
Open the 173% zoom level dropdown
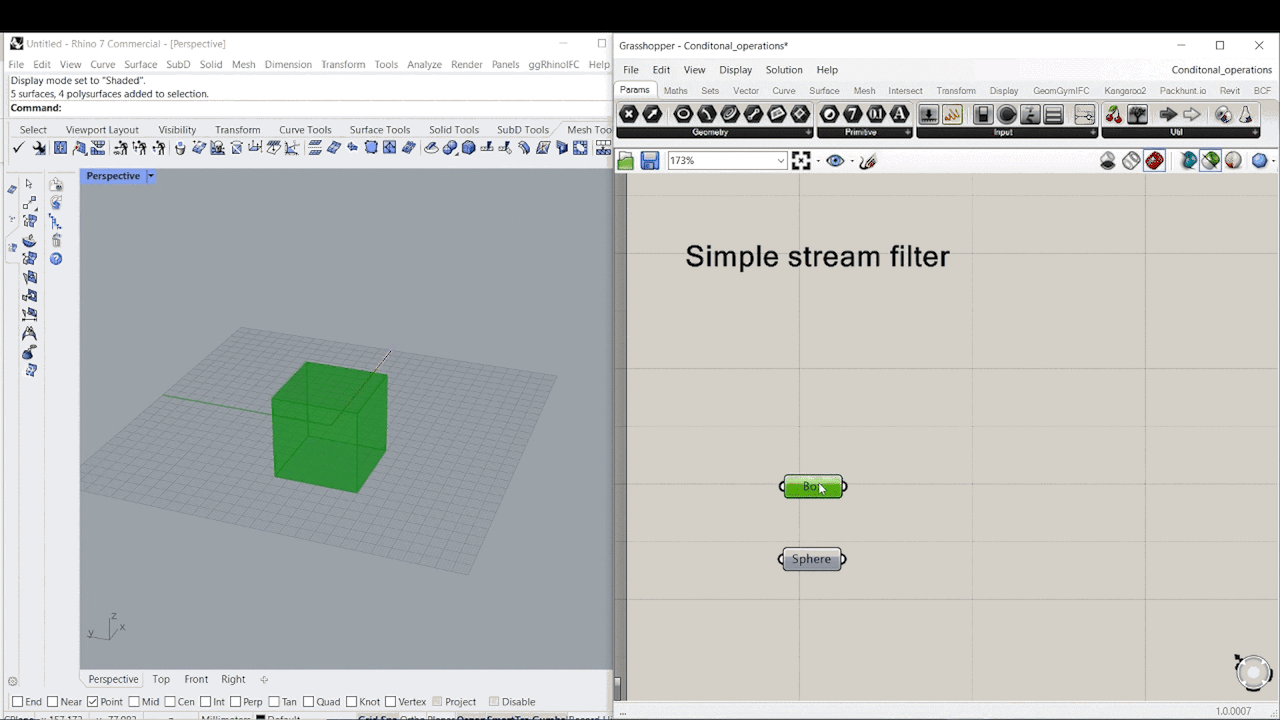click(x=781, y=161)
